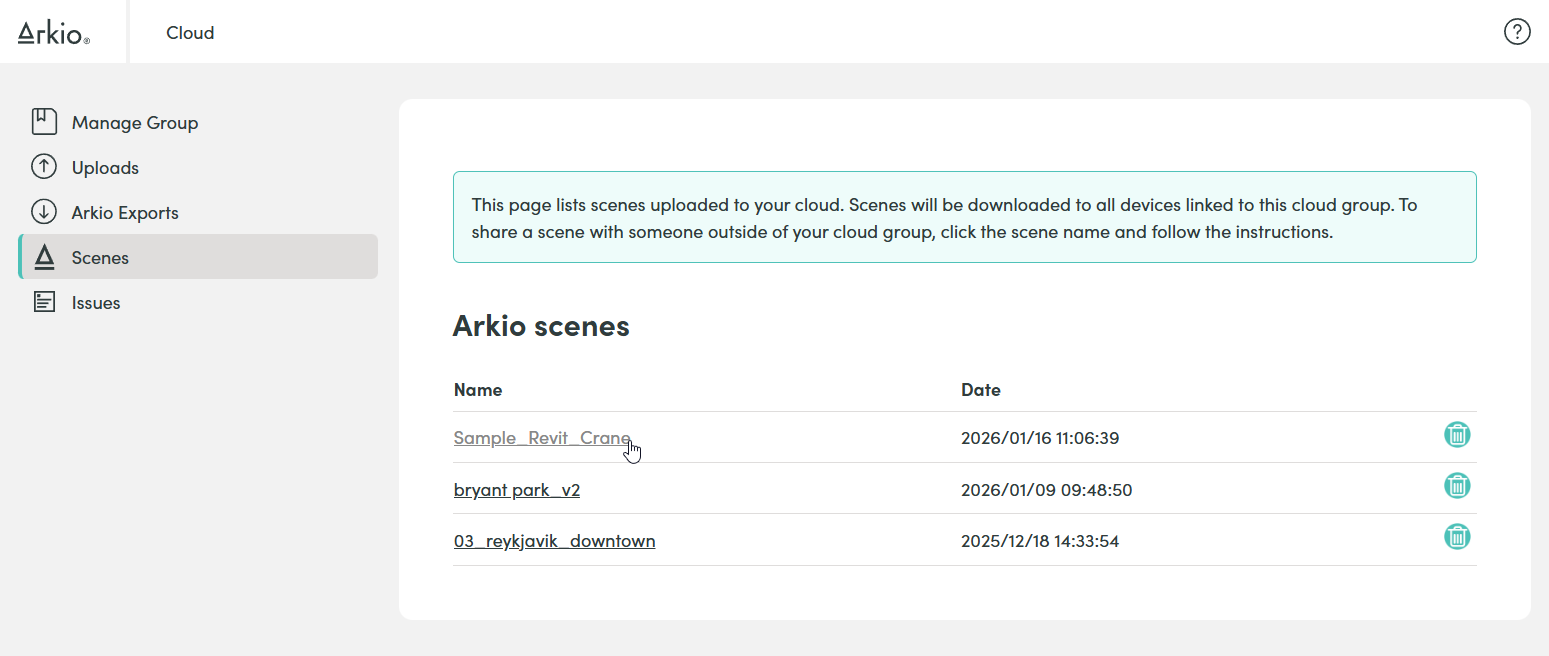This screenshot has width=1549, height=656.
Task: Open the bryant park_v2 scene link
Action: coord(517,490)
